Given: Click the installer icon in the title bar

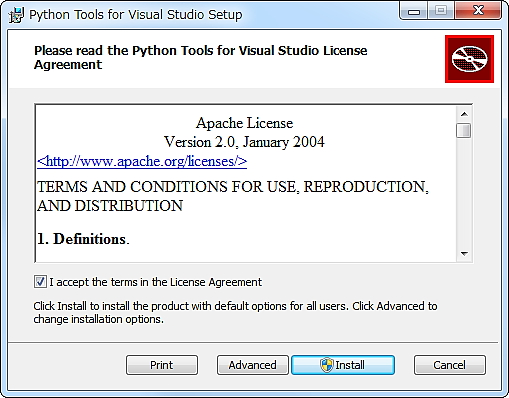Looking at the screenshot, I should pos(16,15).
